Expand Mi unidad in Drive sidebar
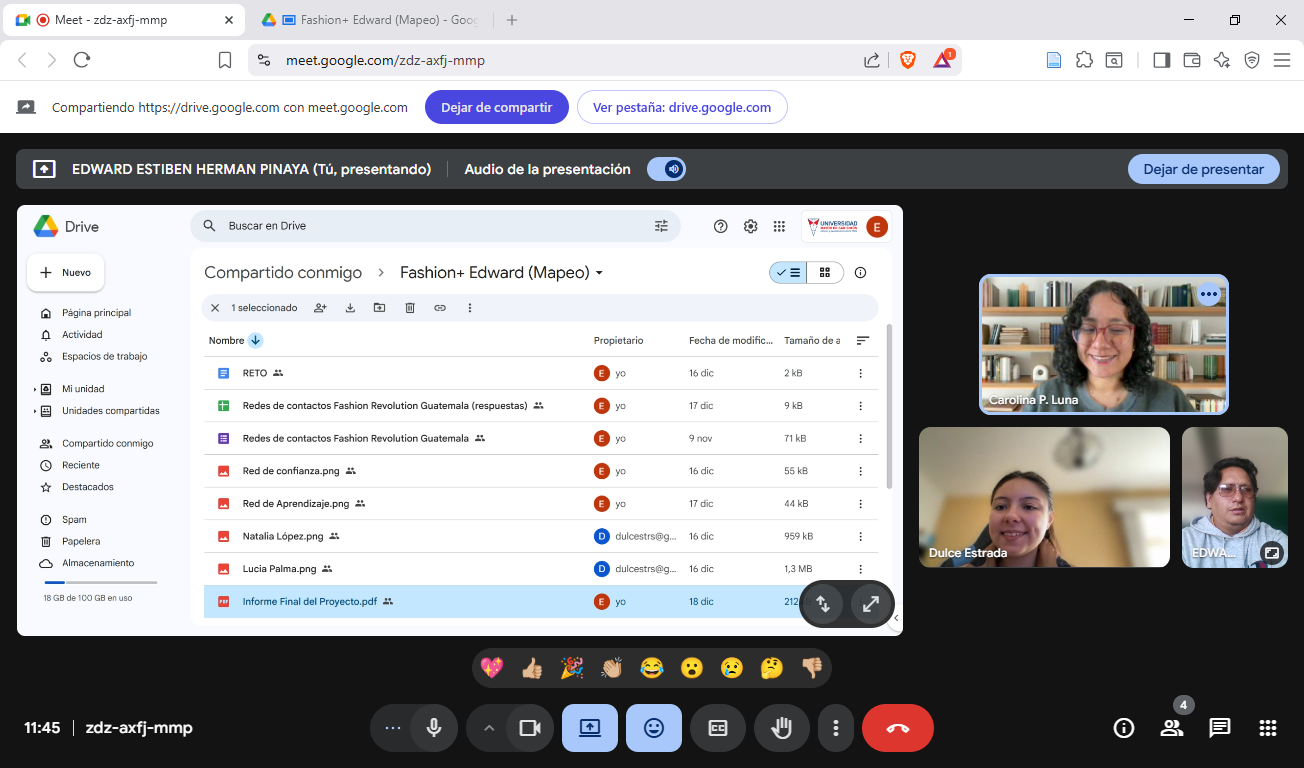The height and width of the screenshot is (768, 1304). [35, 389]
